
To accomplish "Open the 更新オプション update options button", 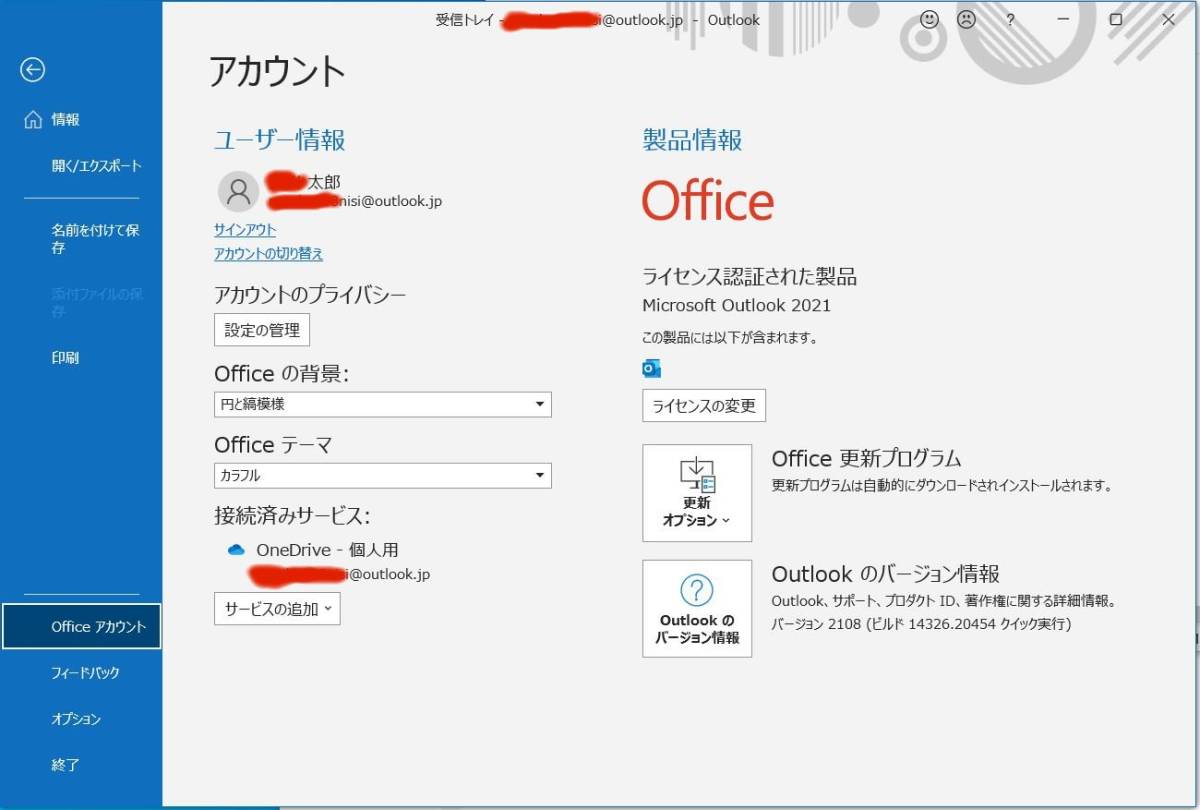I will coord(697,493).
